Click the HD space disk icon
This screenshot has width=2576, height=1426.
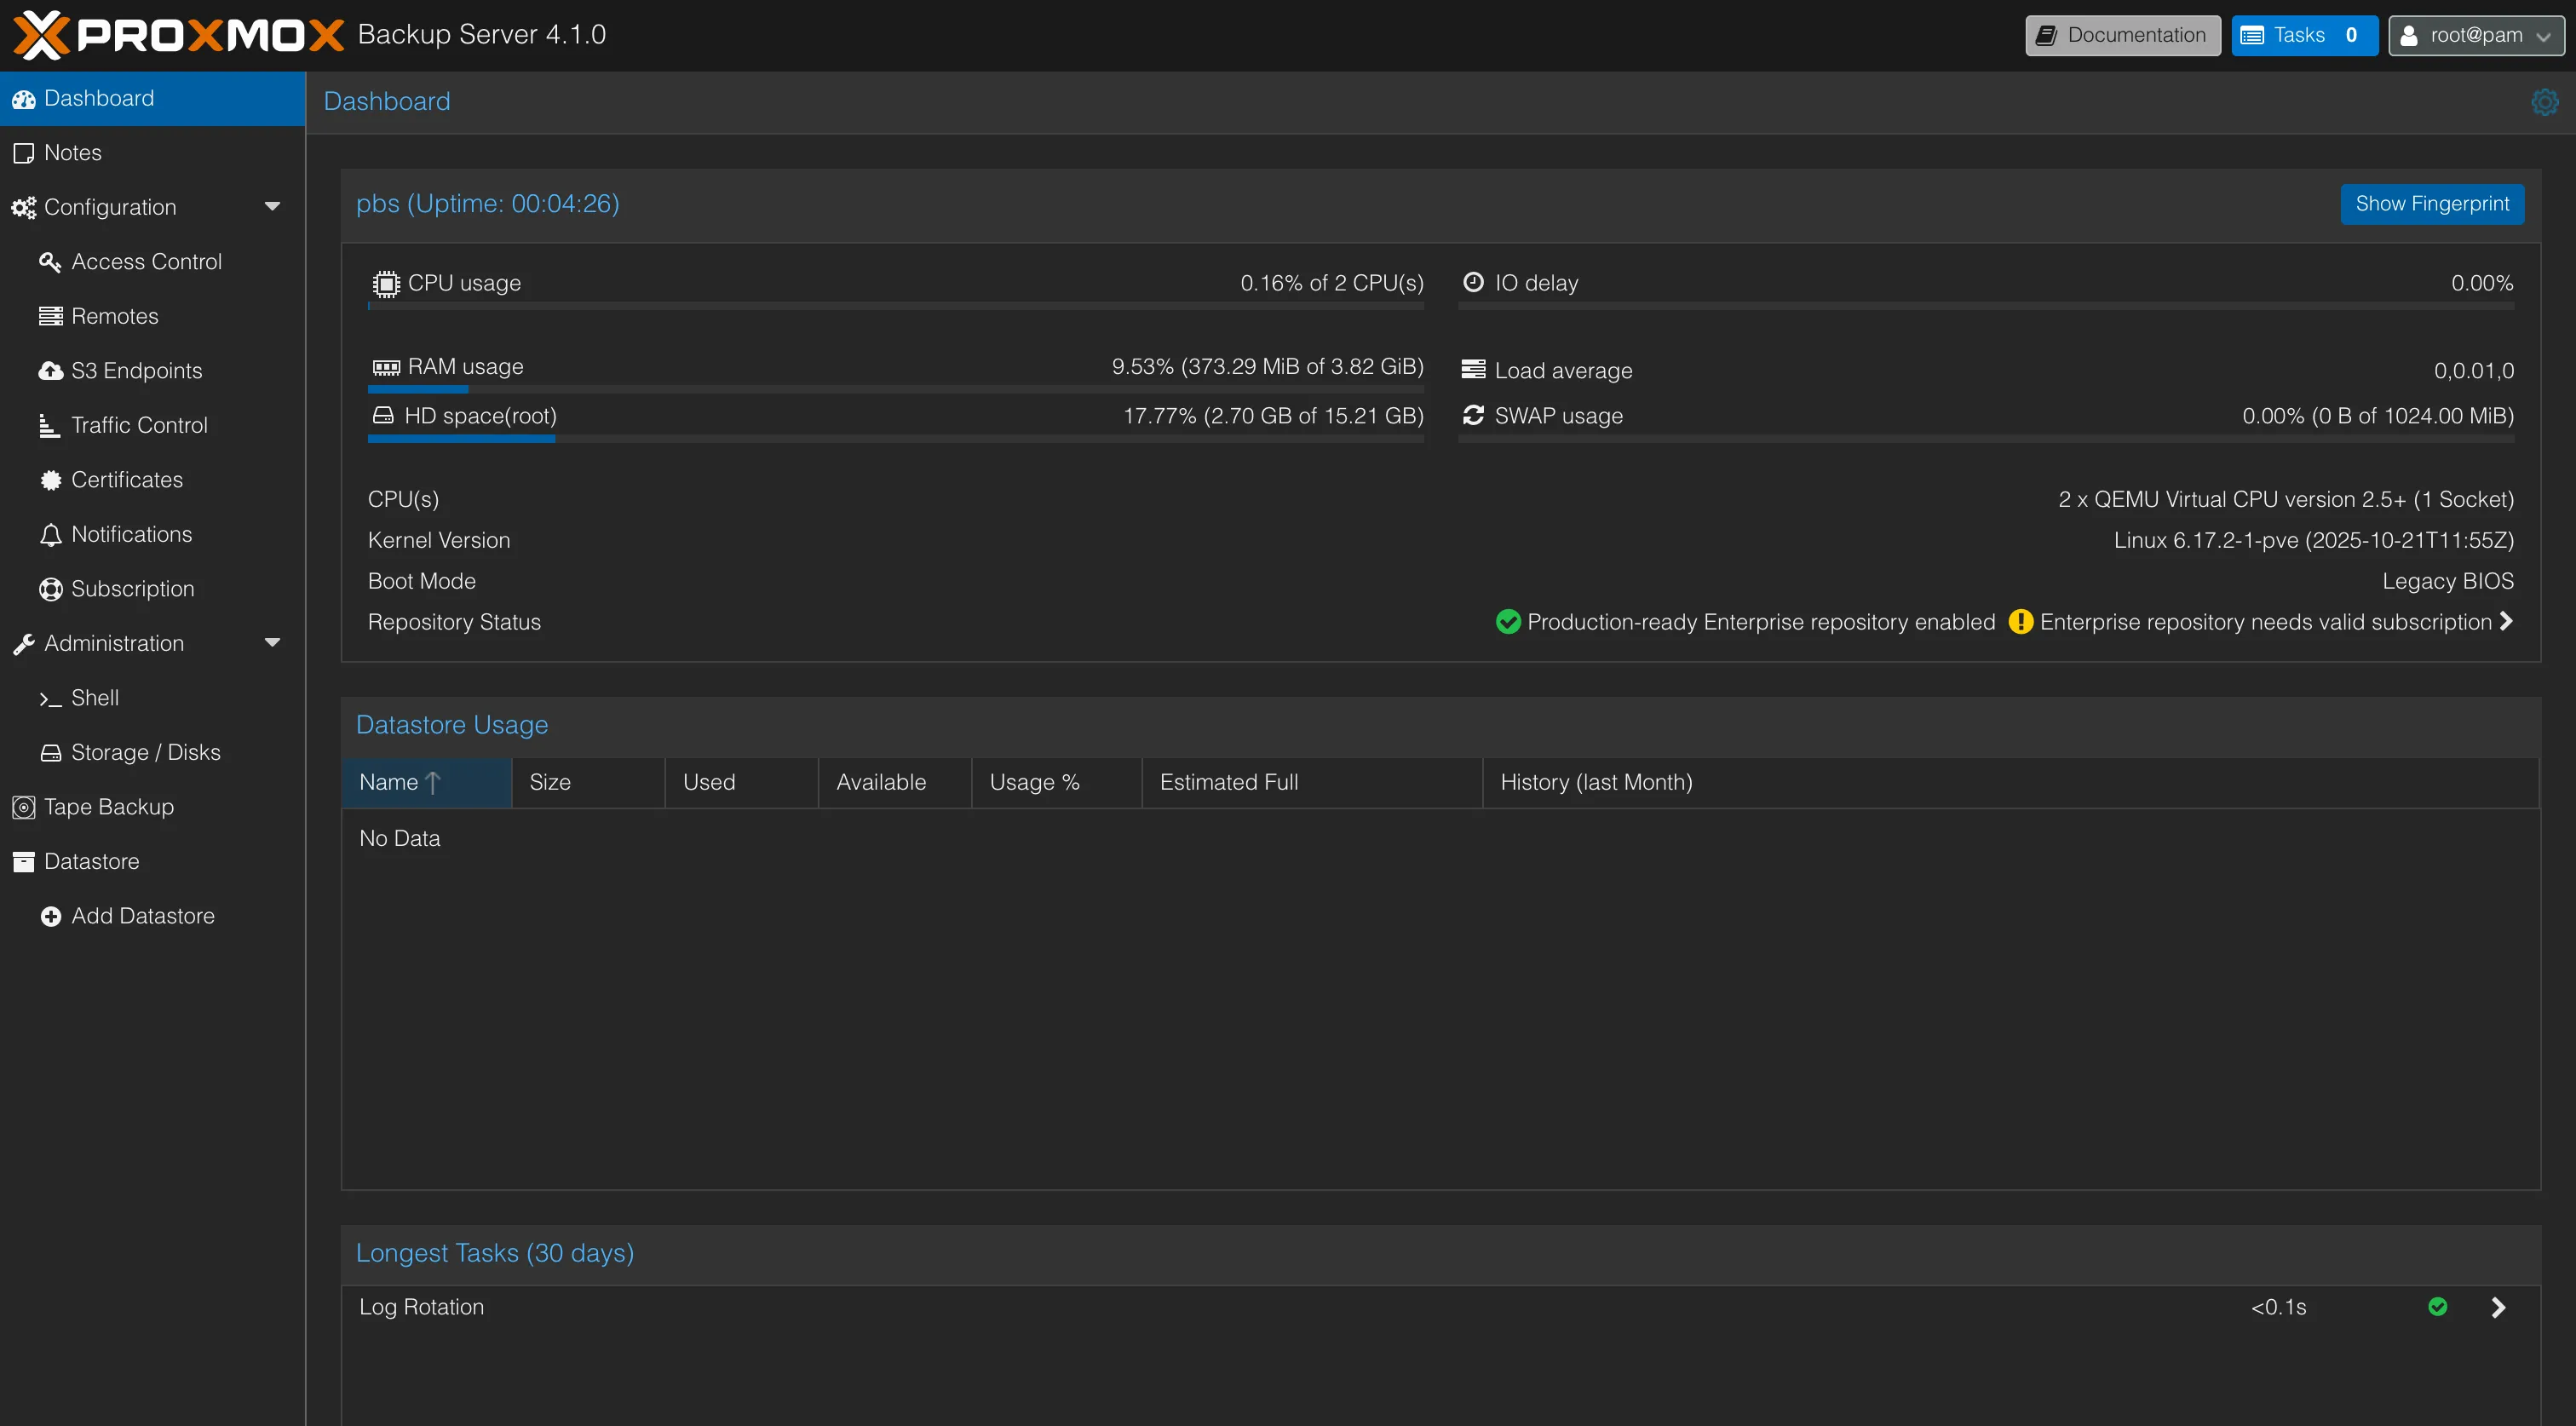383,415
